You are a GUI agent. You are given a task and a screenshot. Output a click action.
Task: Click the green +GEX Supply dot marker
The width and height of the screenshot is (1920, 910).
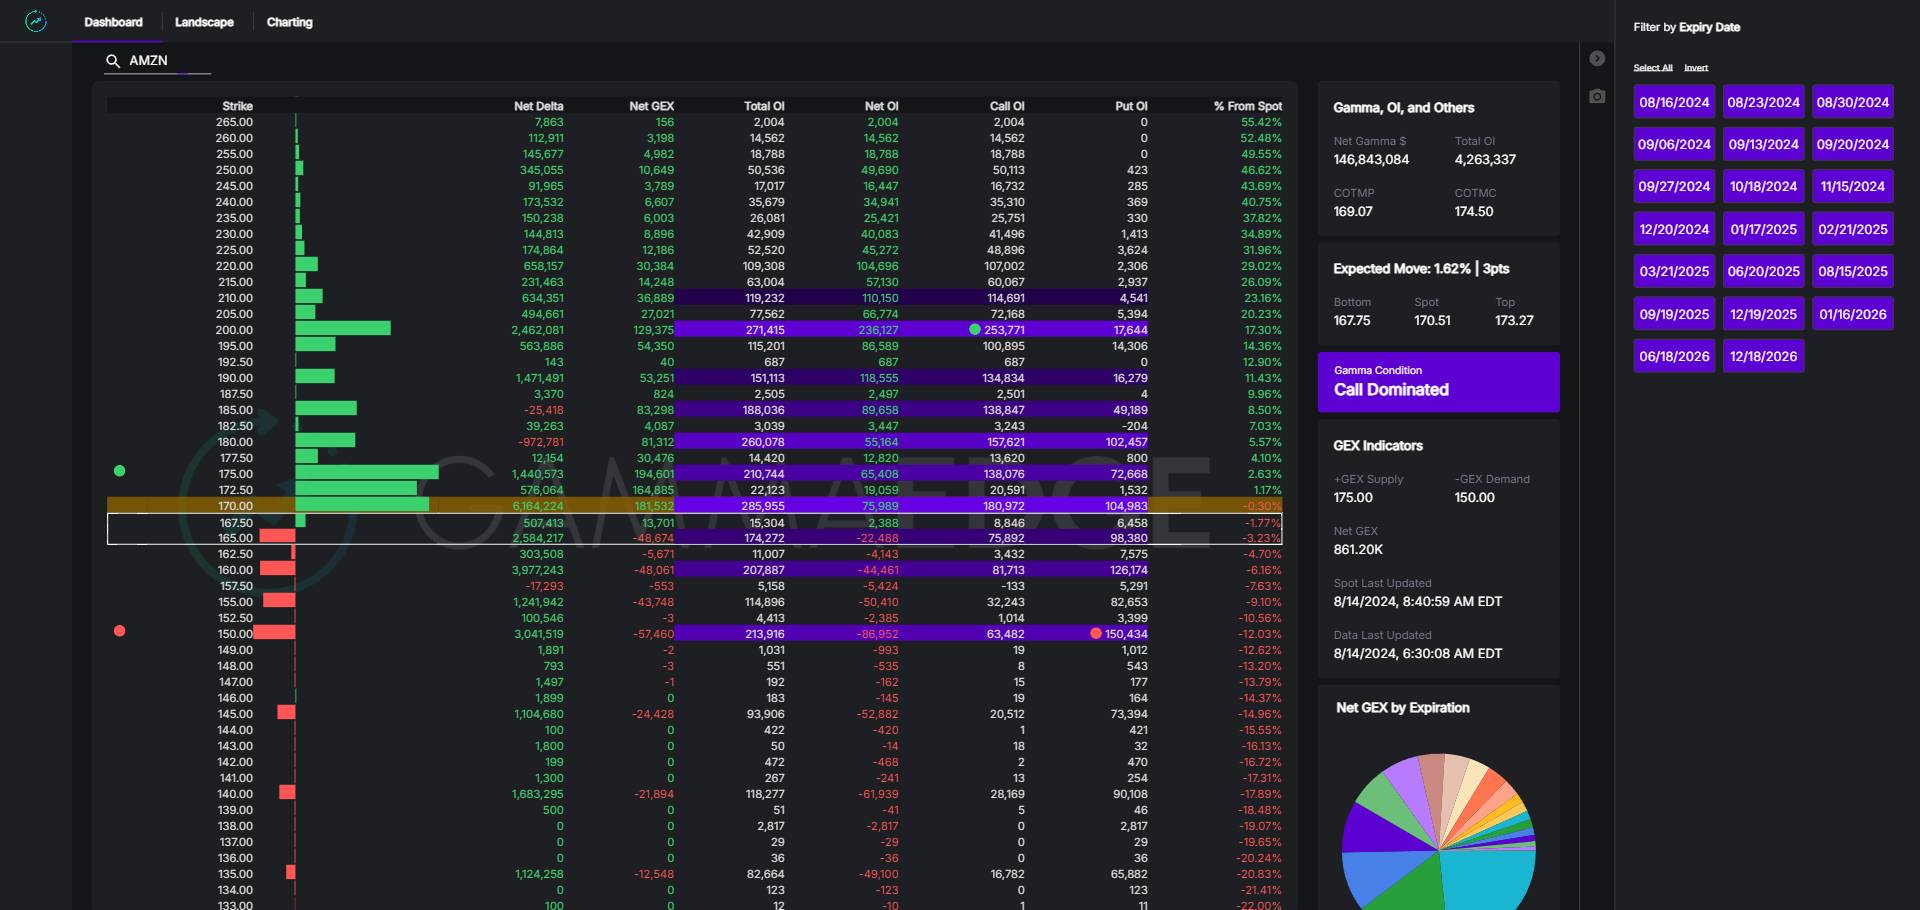(120, 471)
